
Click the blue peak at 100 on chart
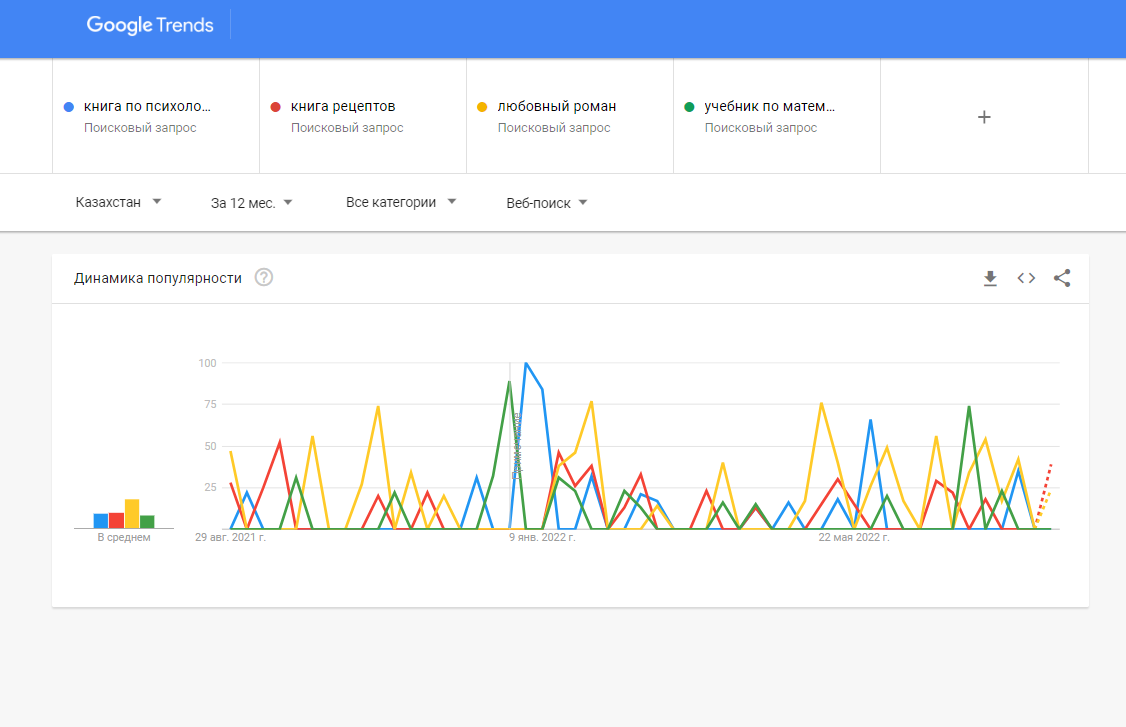point(526,364)
